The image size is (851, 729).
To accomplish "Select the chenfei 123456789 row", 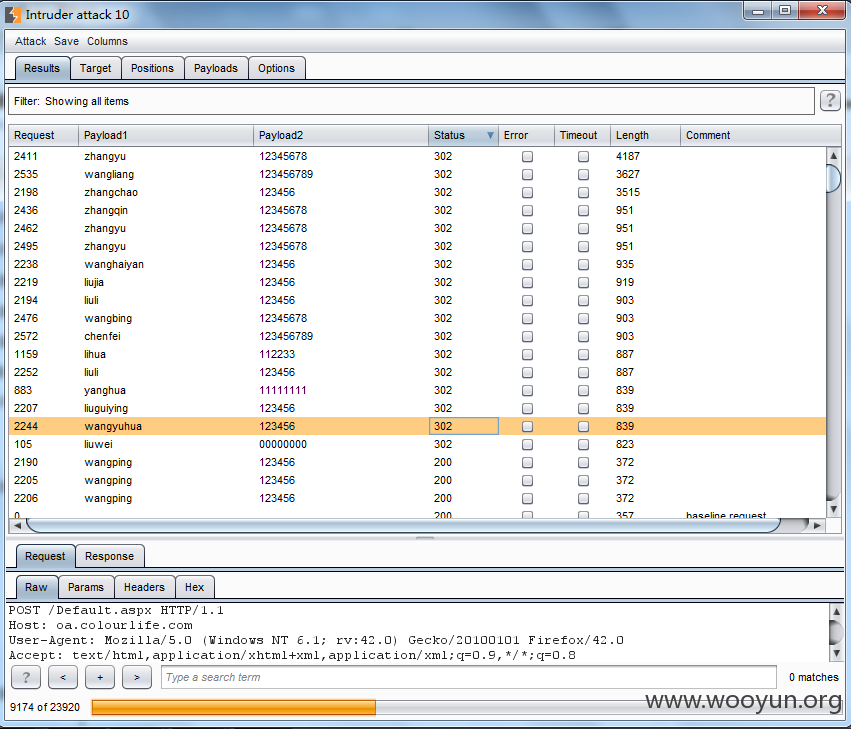I will (x=417, y=337).
